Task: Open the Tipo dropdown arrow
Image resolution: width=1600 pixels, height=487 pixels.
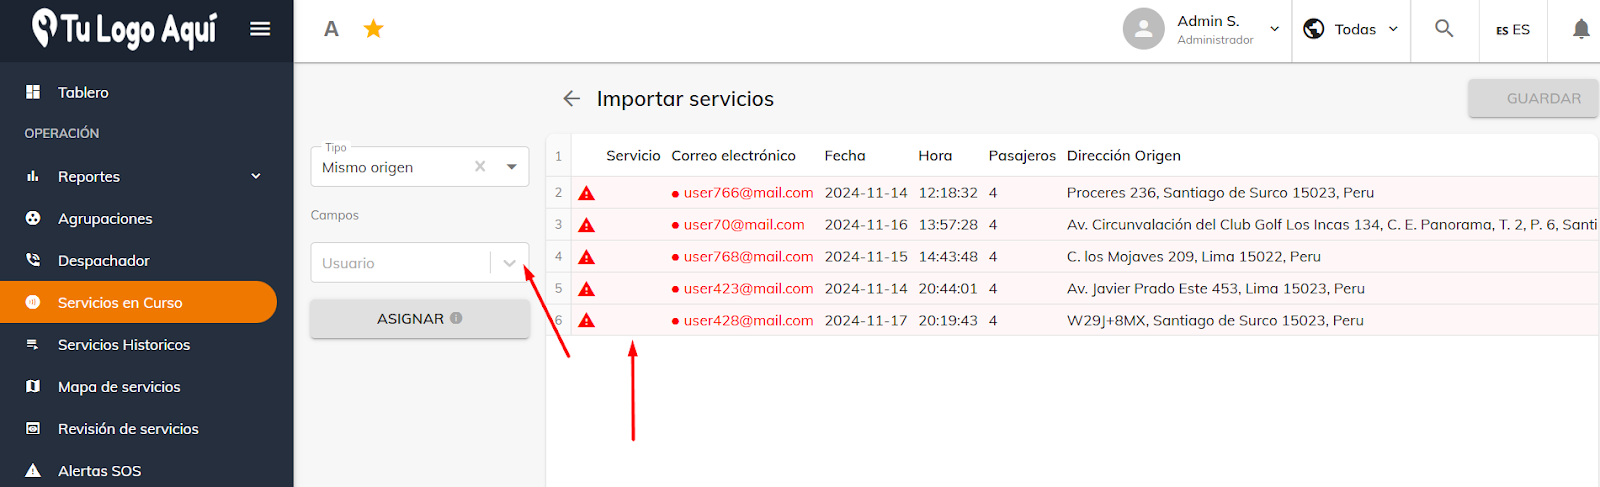Action: tap(512, 167)
